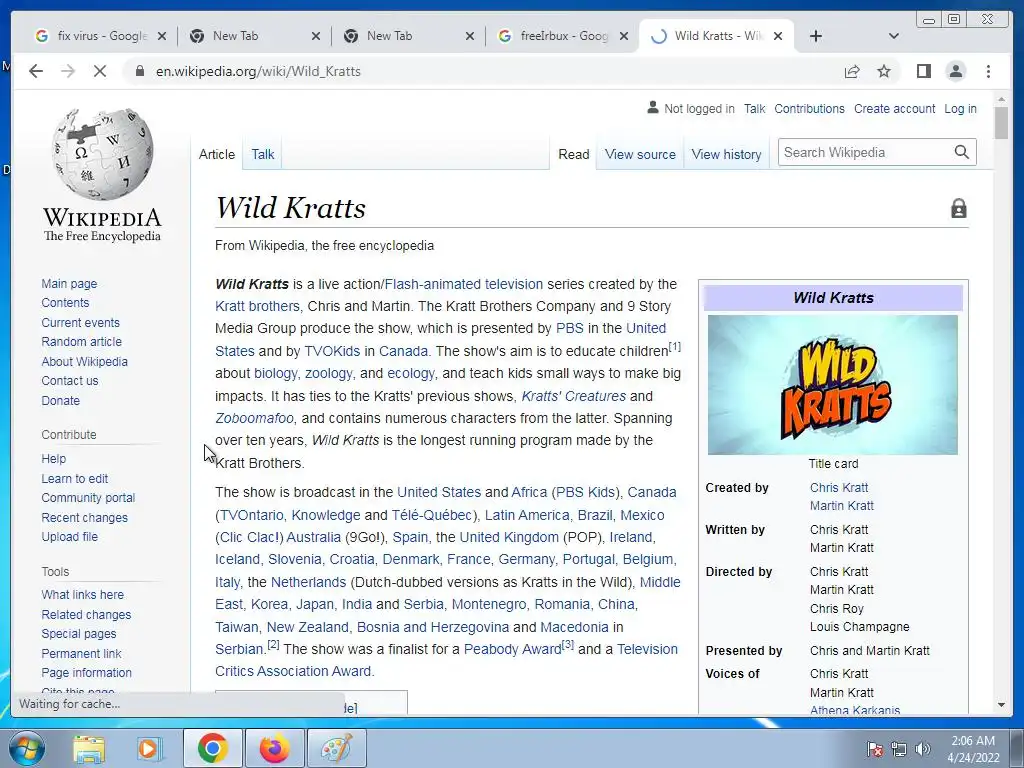Open the article Talk tab
1024x768 pixels.
coord(263,154)
